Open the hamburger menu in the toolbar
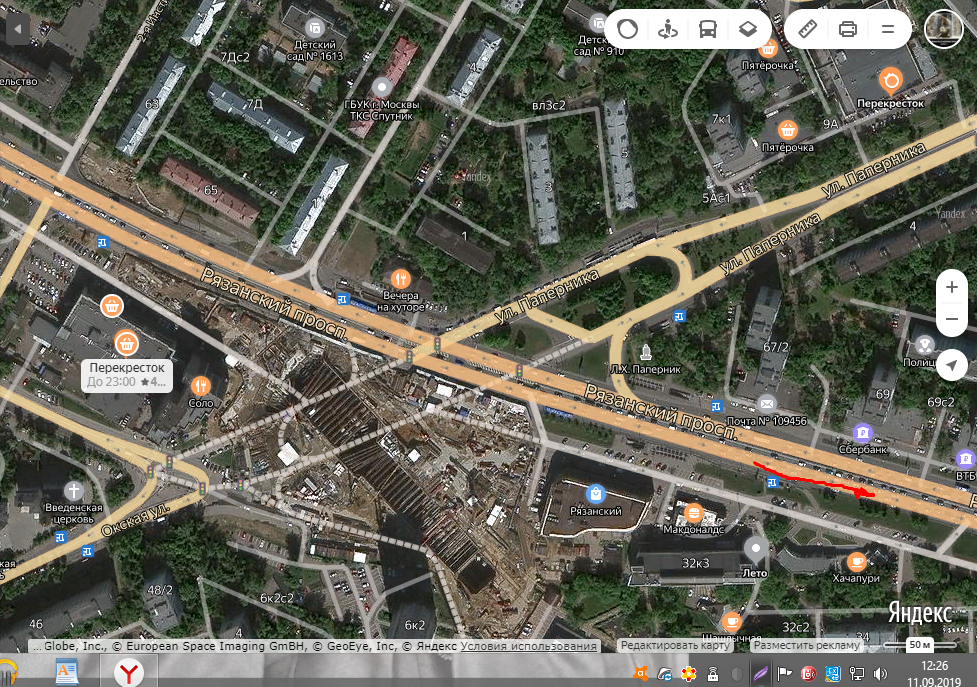The width and height of the screenshot is (977, 687). (888, 29)
